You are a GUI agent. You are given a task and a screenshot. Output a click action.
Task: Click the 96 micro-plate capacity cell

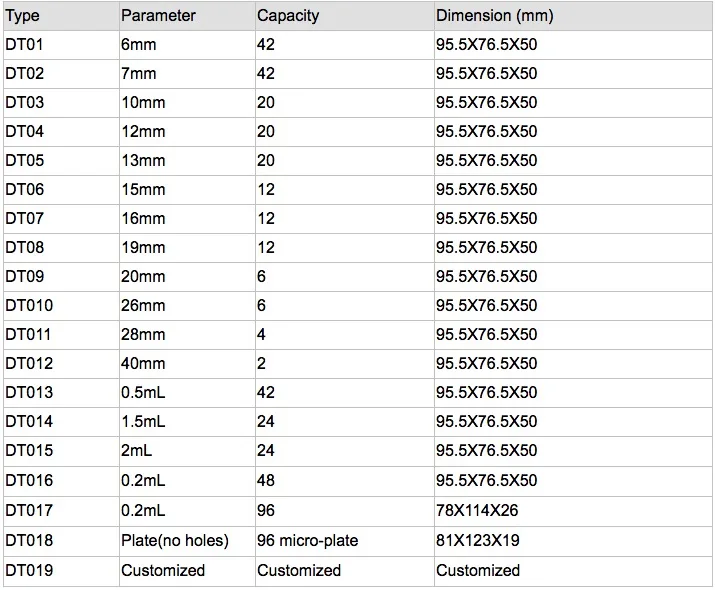coord(307,541)
